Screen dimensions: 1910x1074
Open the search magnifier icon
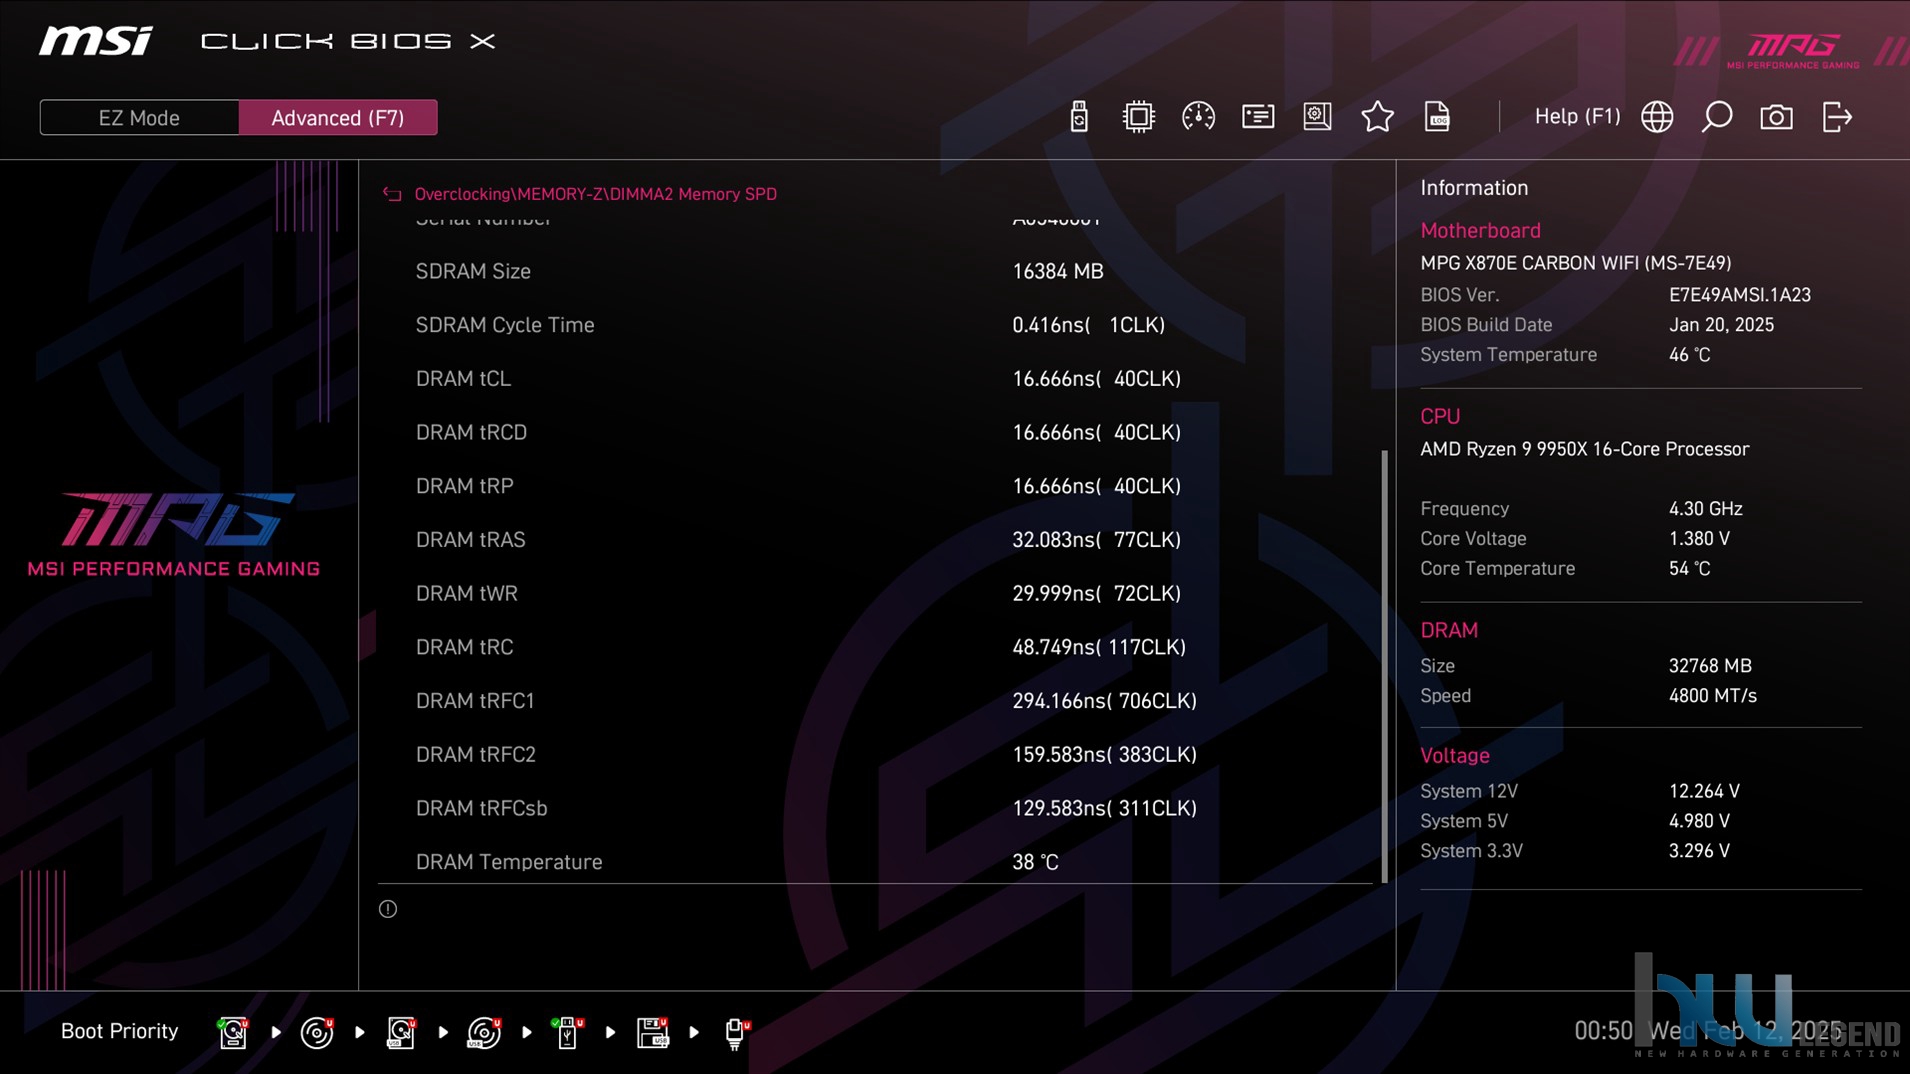(1716, 117)
